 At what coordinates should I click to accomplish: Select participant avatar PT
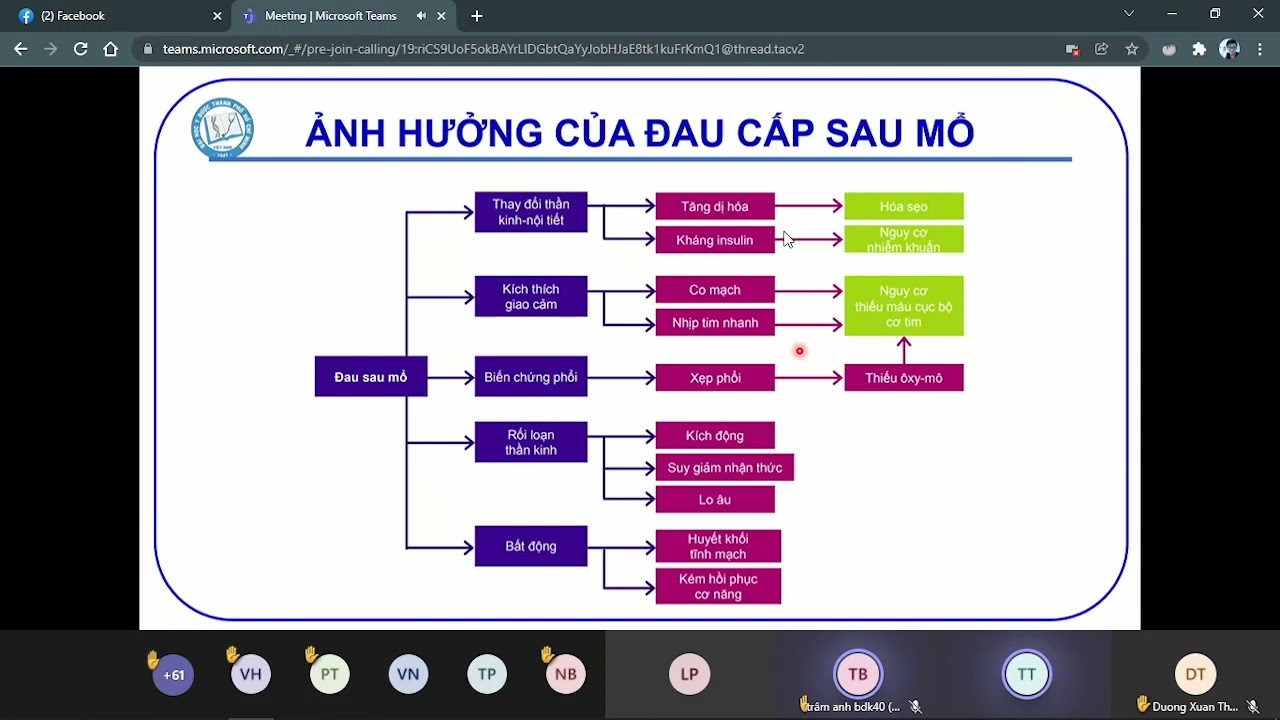[x=330, y=675]
